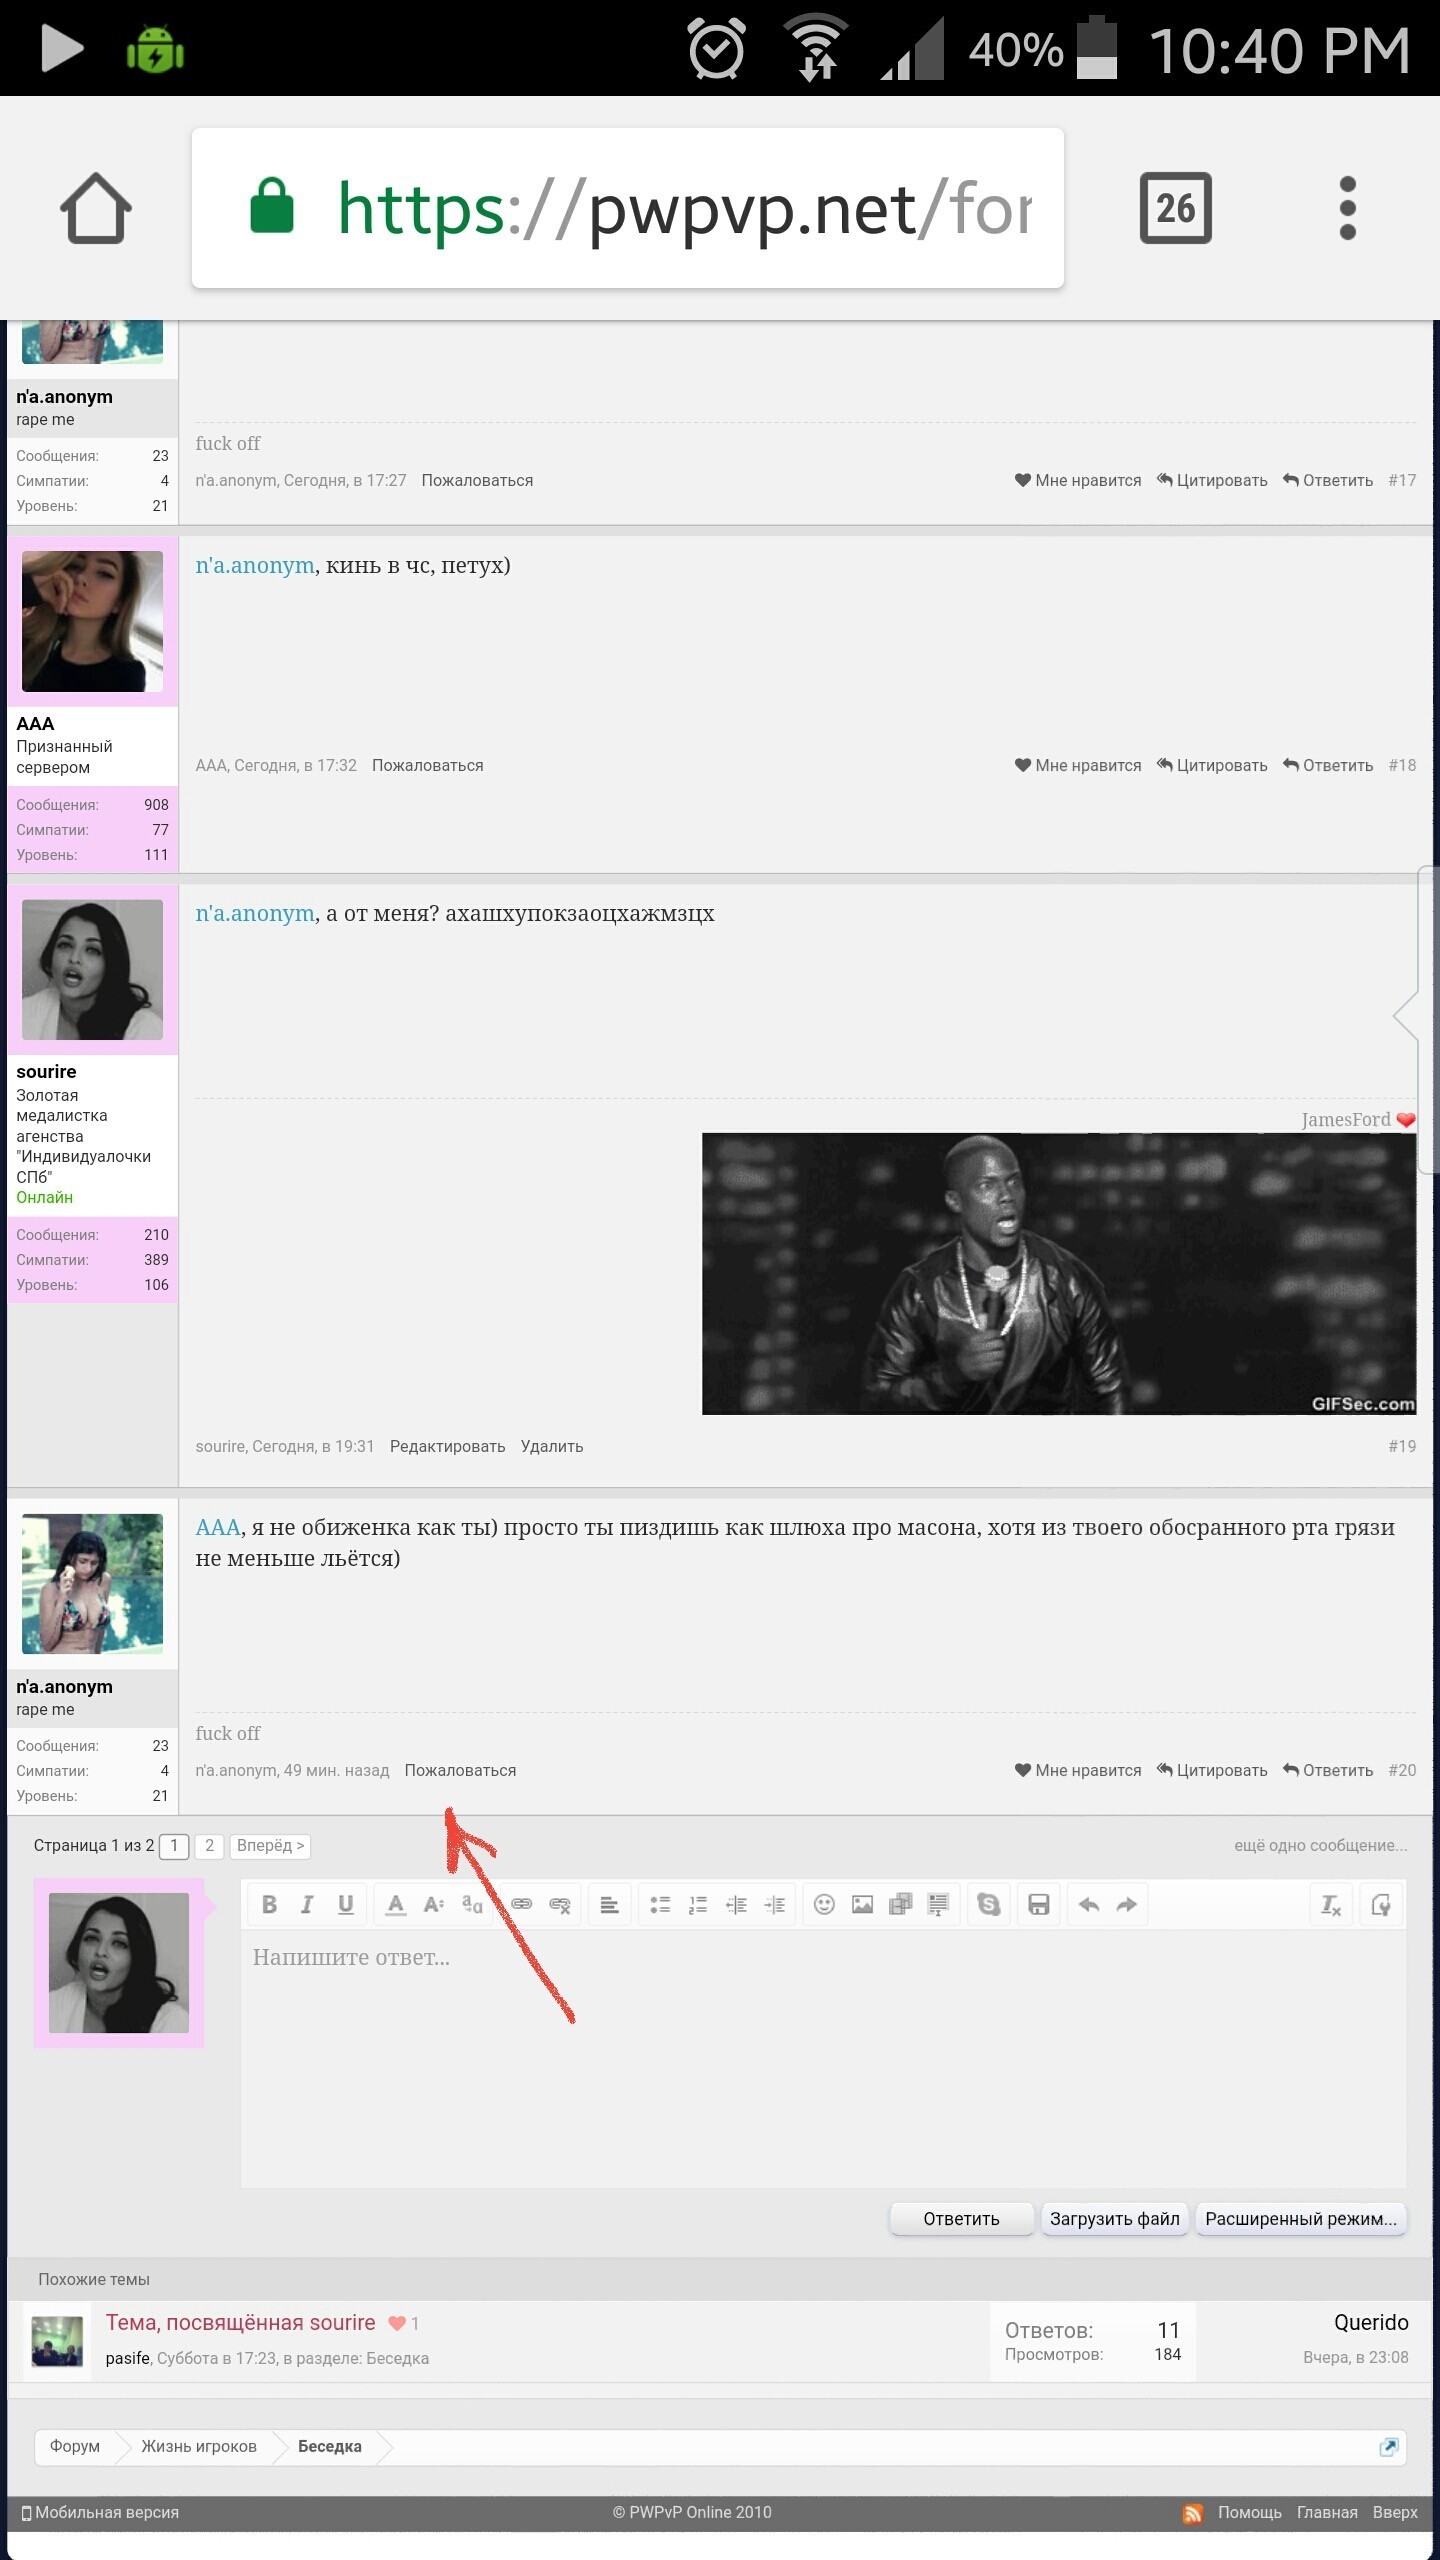The height and width of the screenshot is (2560, 1440).
Task: Click the insert image icon
Action: (862, 1905)
